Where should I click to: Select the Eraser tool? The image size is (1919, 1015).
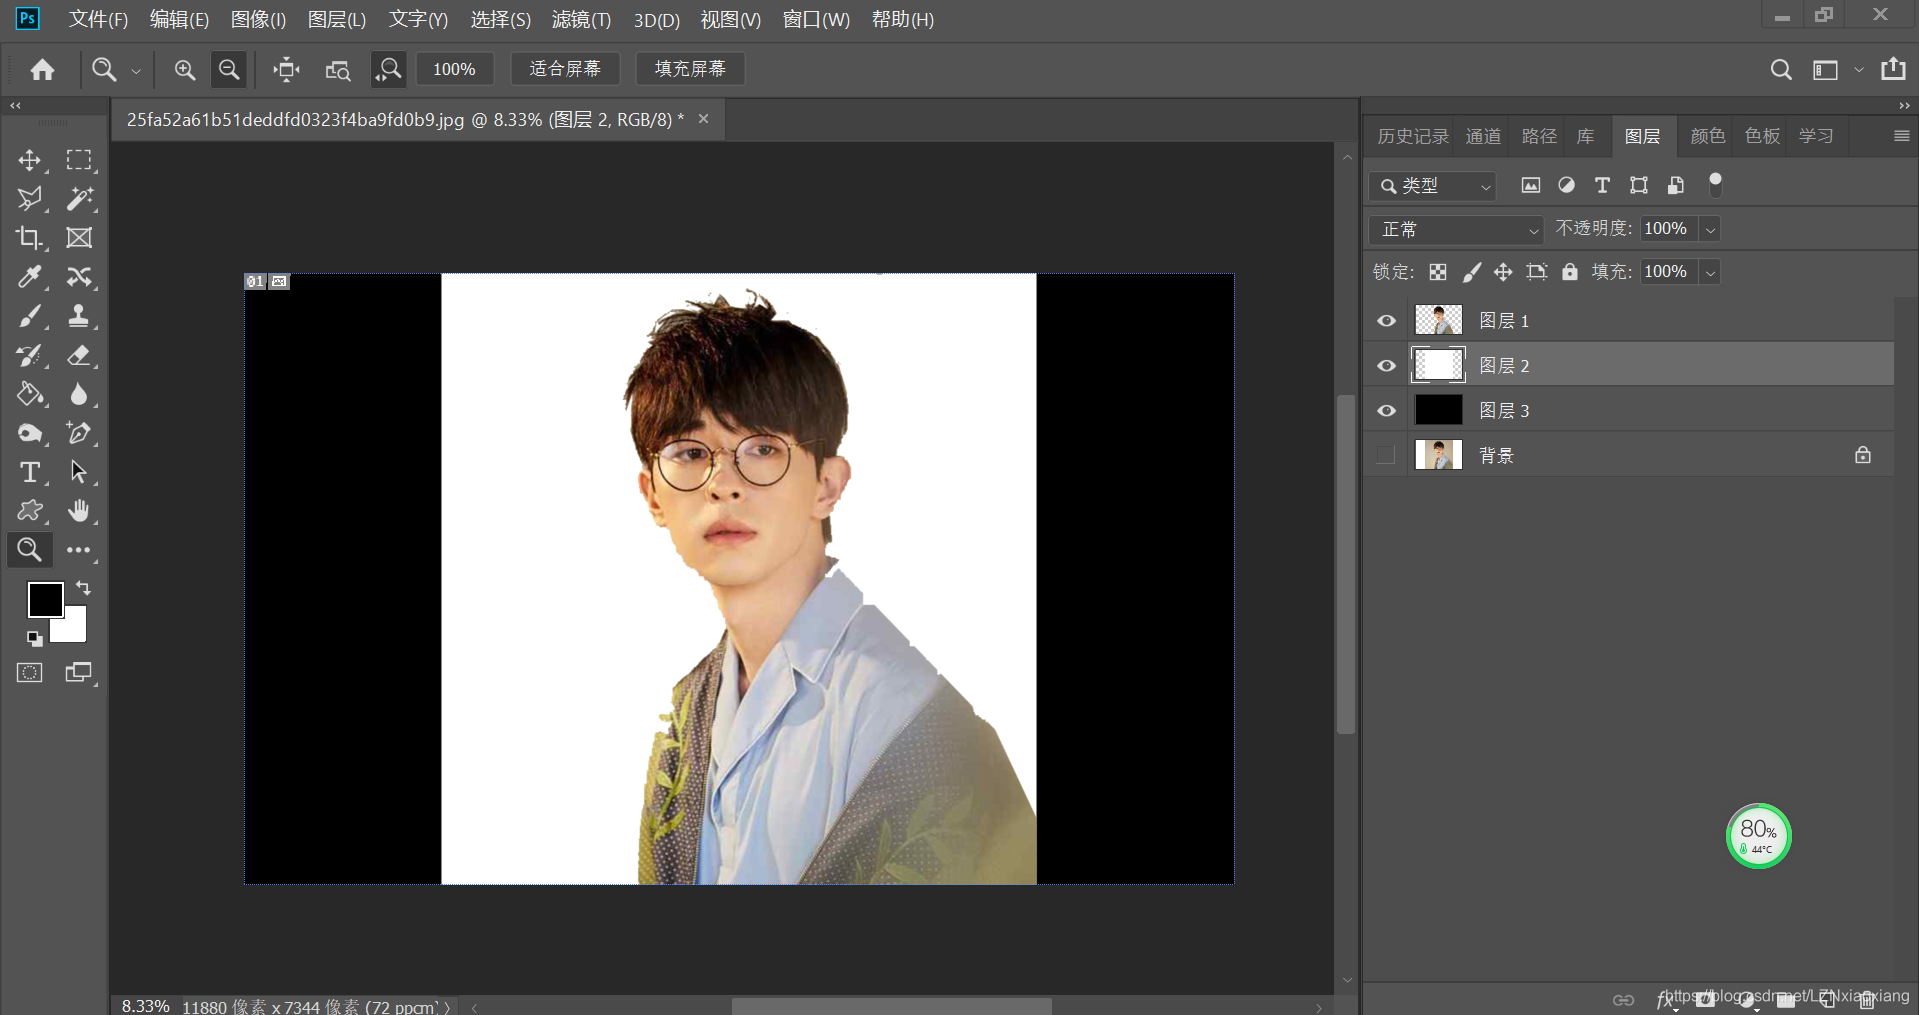pyautogui.click(x=79, y=355)
